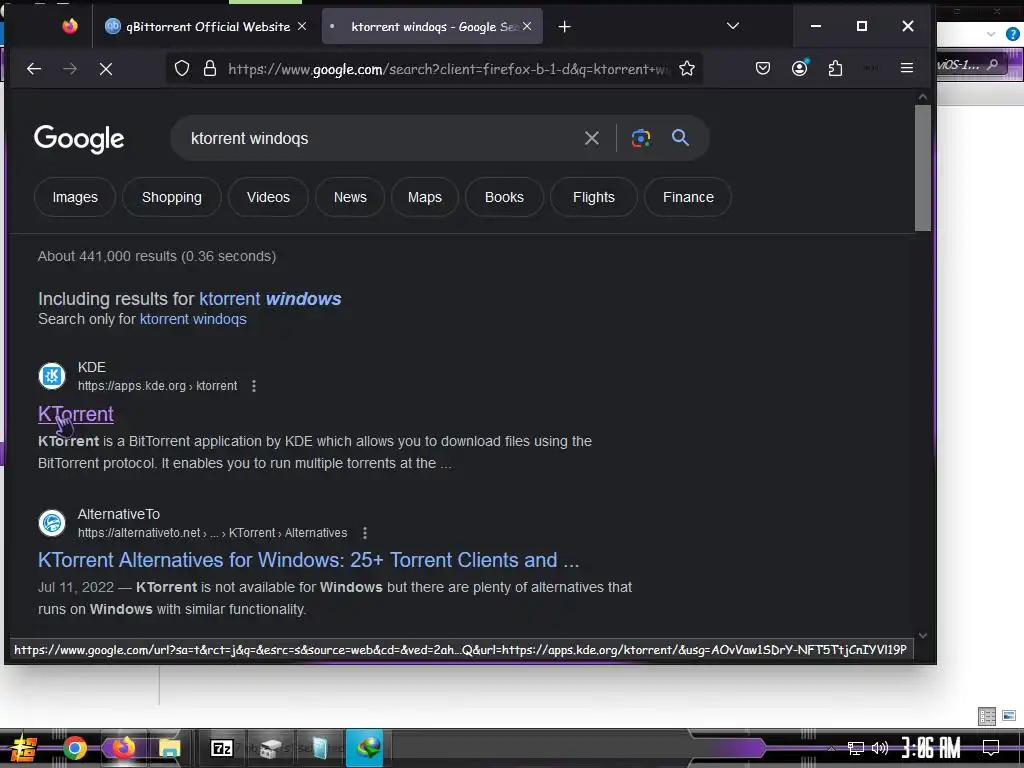Viewport: 1024px width, 768px height.
Task: Click the background window's help icon
Action: click(x=1012, y=33)
